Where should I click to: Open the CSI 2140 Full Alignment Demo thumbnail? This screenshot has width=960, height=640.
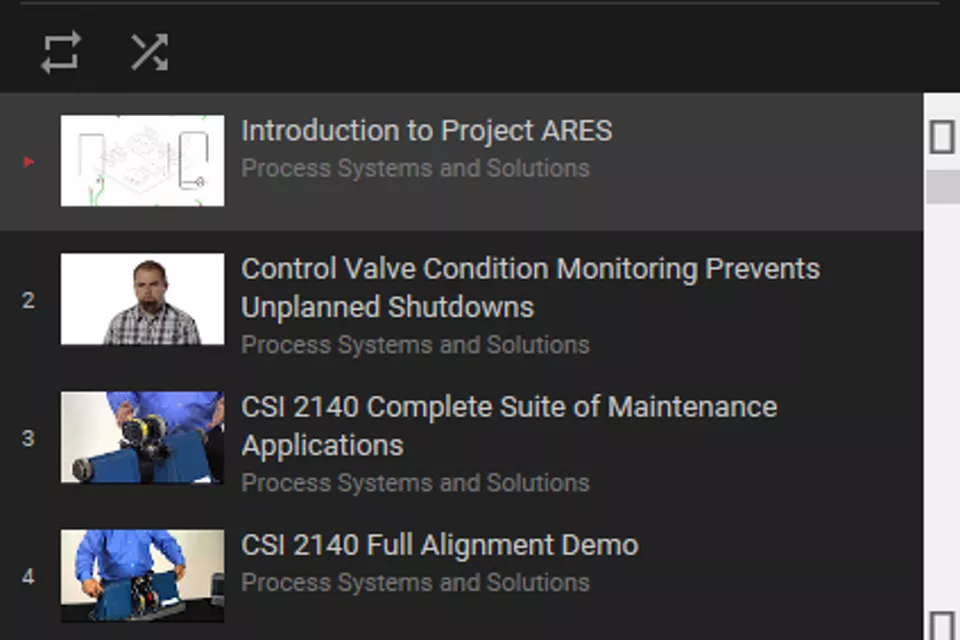click(x=143, y=576)
